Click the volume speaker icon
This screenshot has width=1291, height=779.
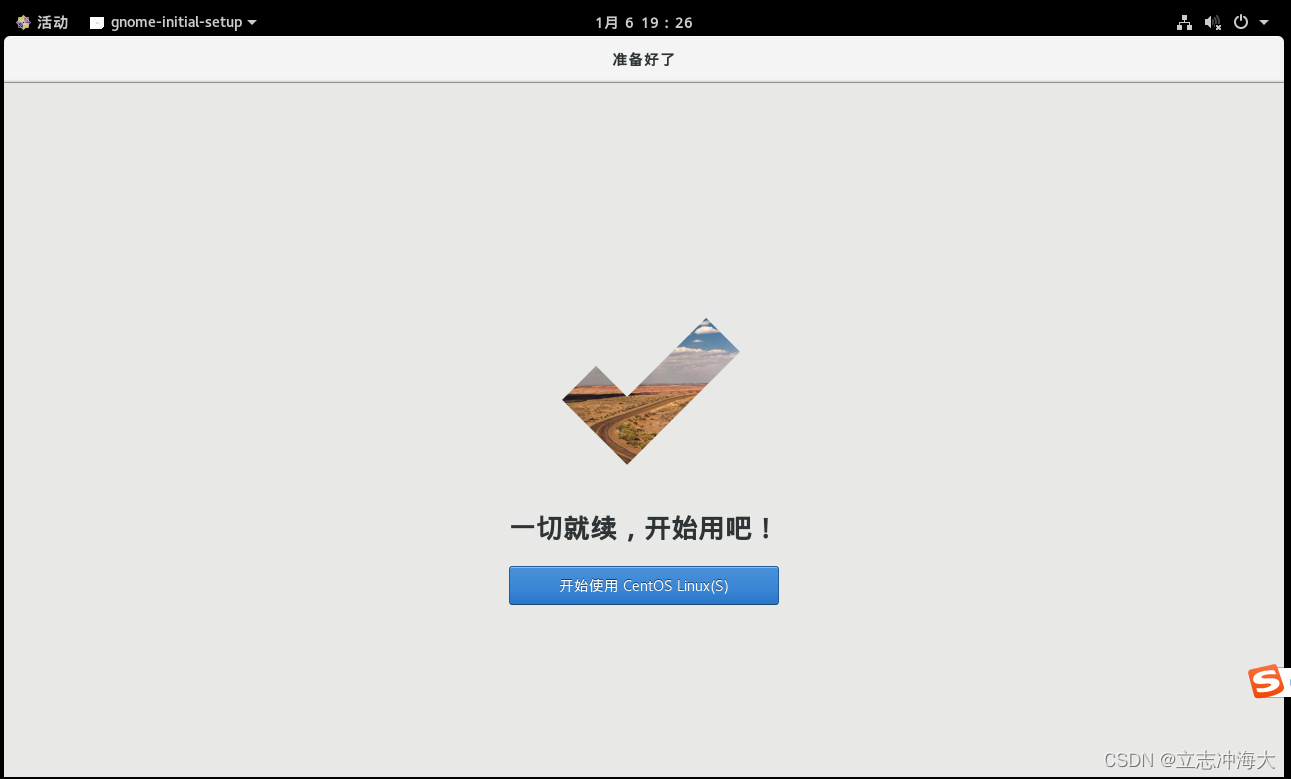click(1212, 22)
